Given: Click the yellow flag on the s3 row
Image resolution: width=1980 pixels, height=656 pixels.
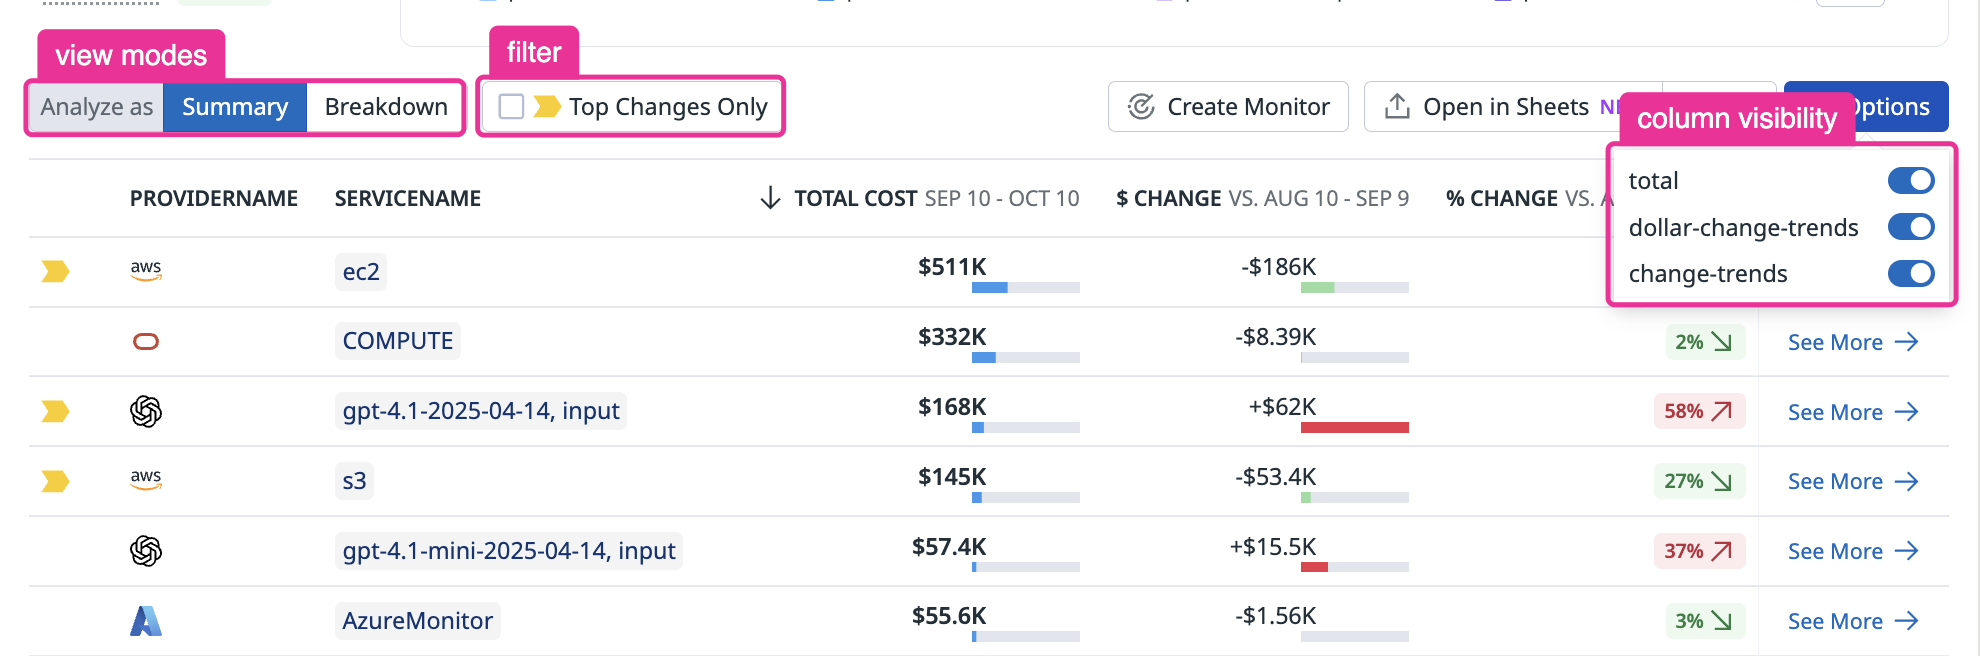Looking at the screenshot, I should 55,481.
